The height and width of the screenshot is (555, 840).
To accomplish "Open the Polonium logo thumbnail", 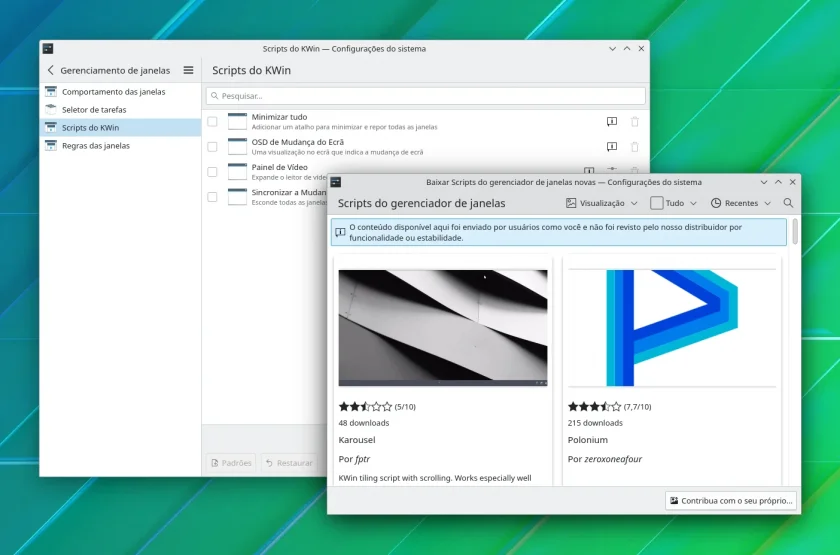I will [672, 328].
